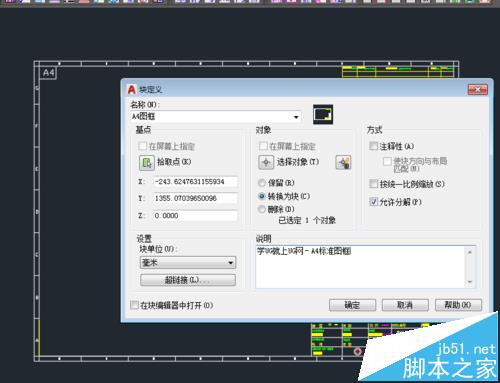
Task: Confirm with the 确定 button
Action: (352, 305)
